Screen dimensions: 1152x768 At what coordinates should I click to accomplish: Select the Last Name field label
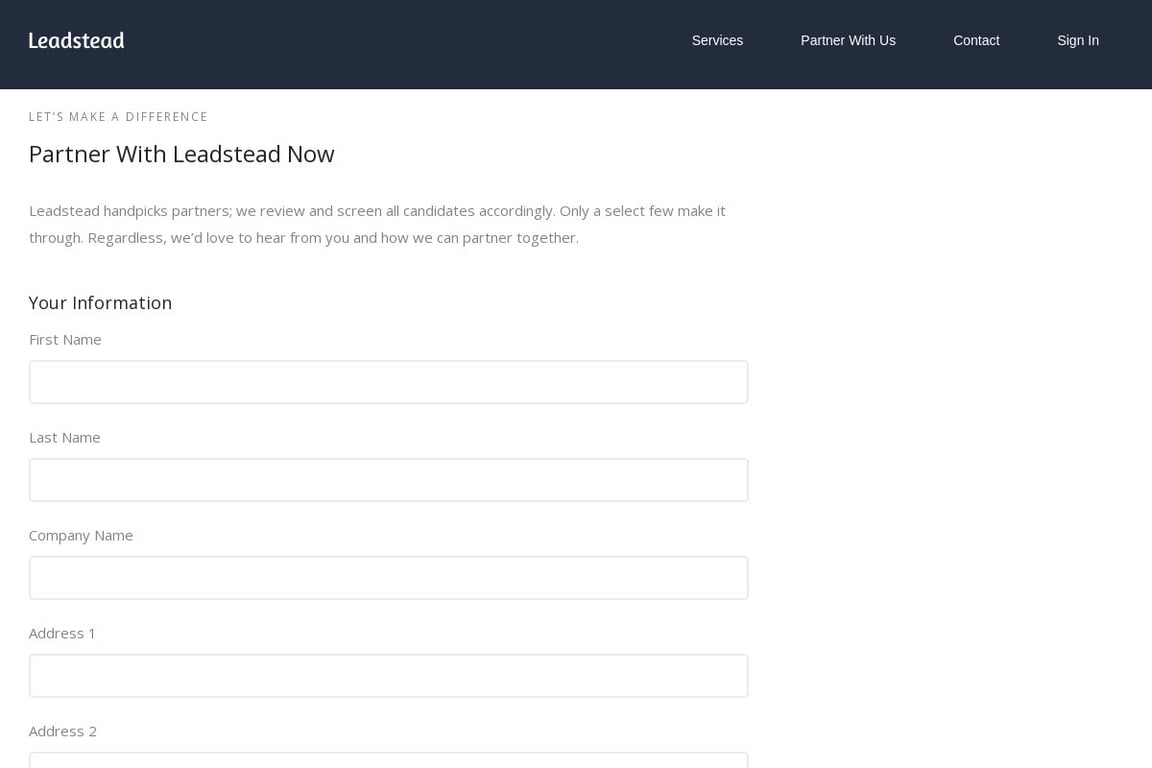point(64,437)
